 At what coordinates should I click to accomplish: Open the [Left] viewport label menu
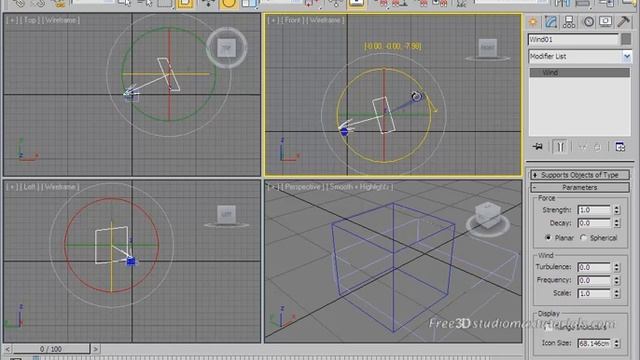click(29, 187)
